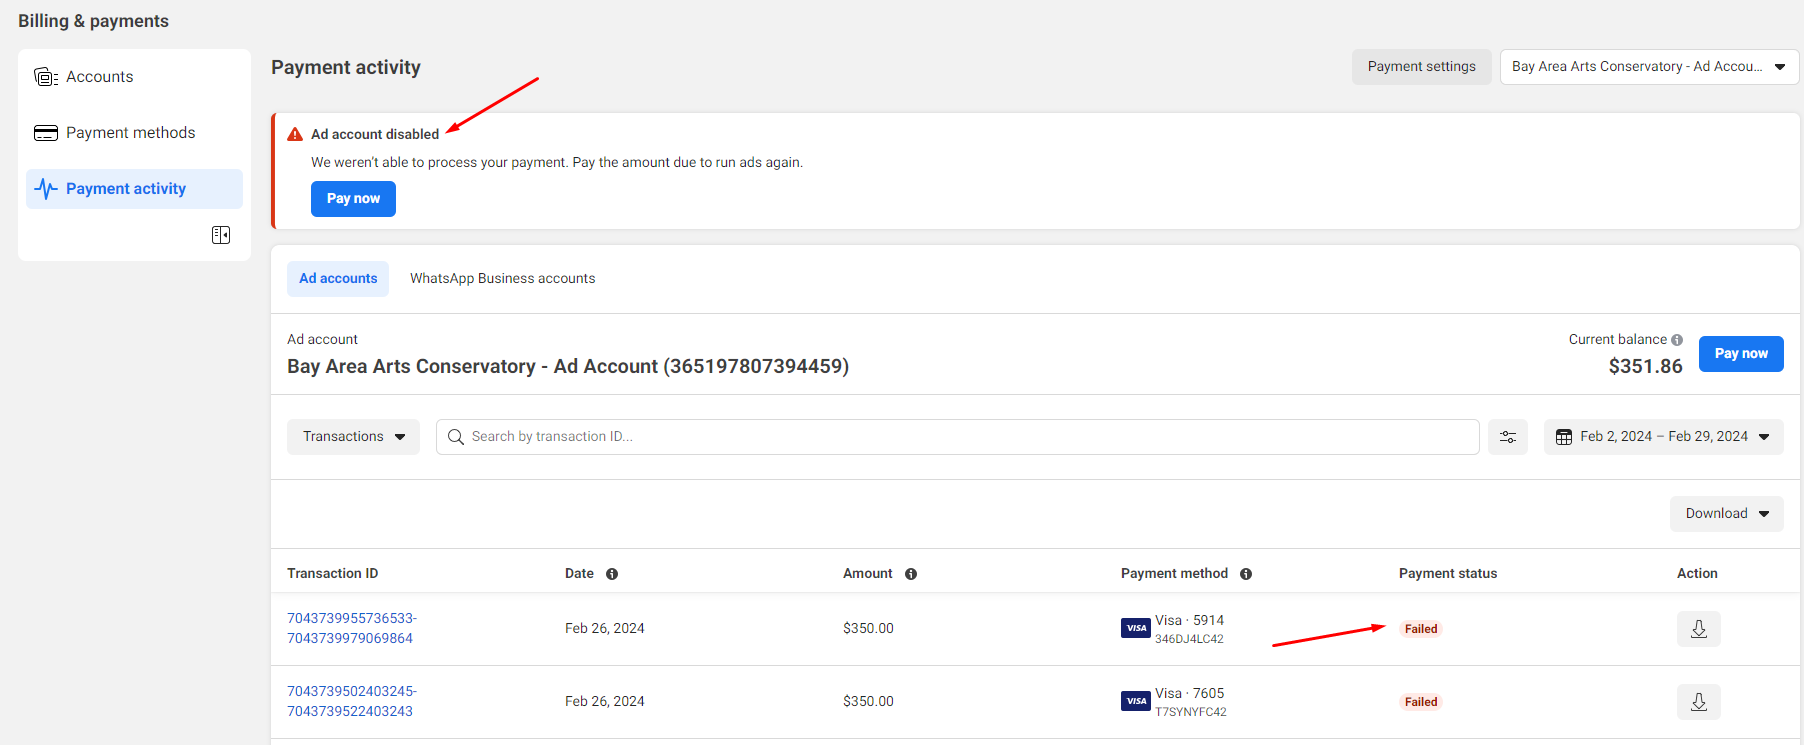Click the Current balance info icon

(1677, 340)
